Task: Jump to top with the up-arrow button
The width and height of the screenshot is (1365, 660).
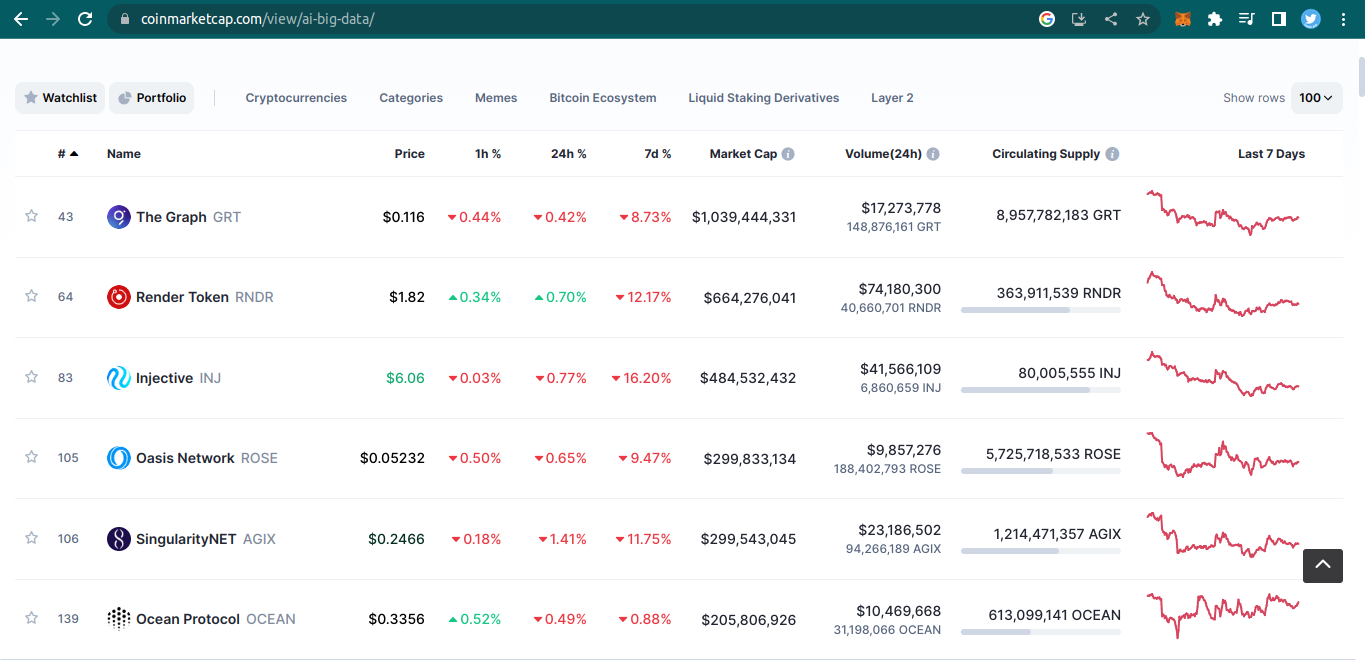Action: pos(1322,566)
